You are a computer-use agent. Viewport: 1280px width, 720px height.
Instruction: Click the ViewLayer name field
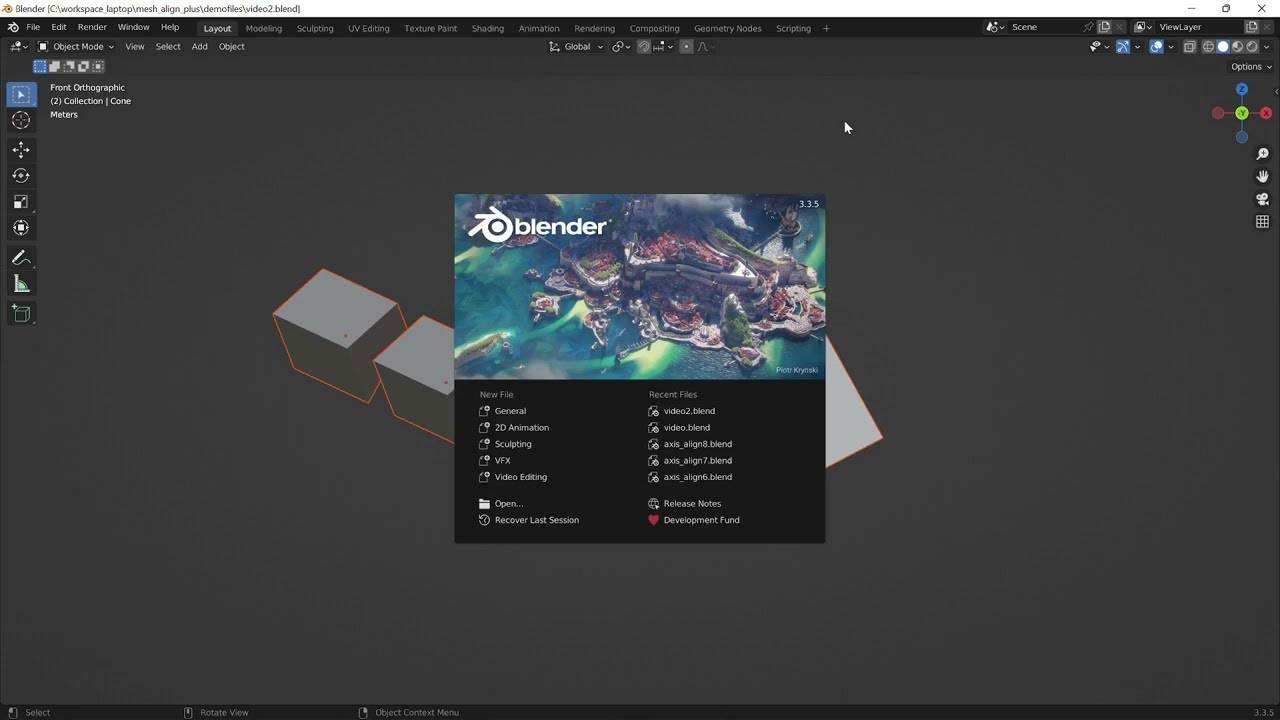click(x=1198, y=27)
